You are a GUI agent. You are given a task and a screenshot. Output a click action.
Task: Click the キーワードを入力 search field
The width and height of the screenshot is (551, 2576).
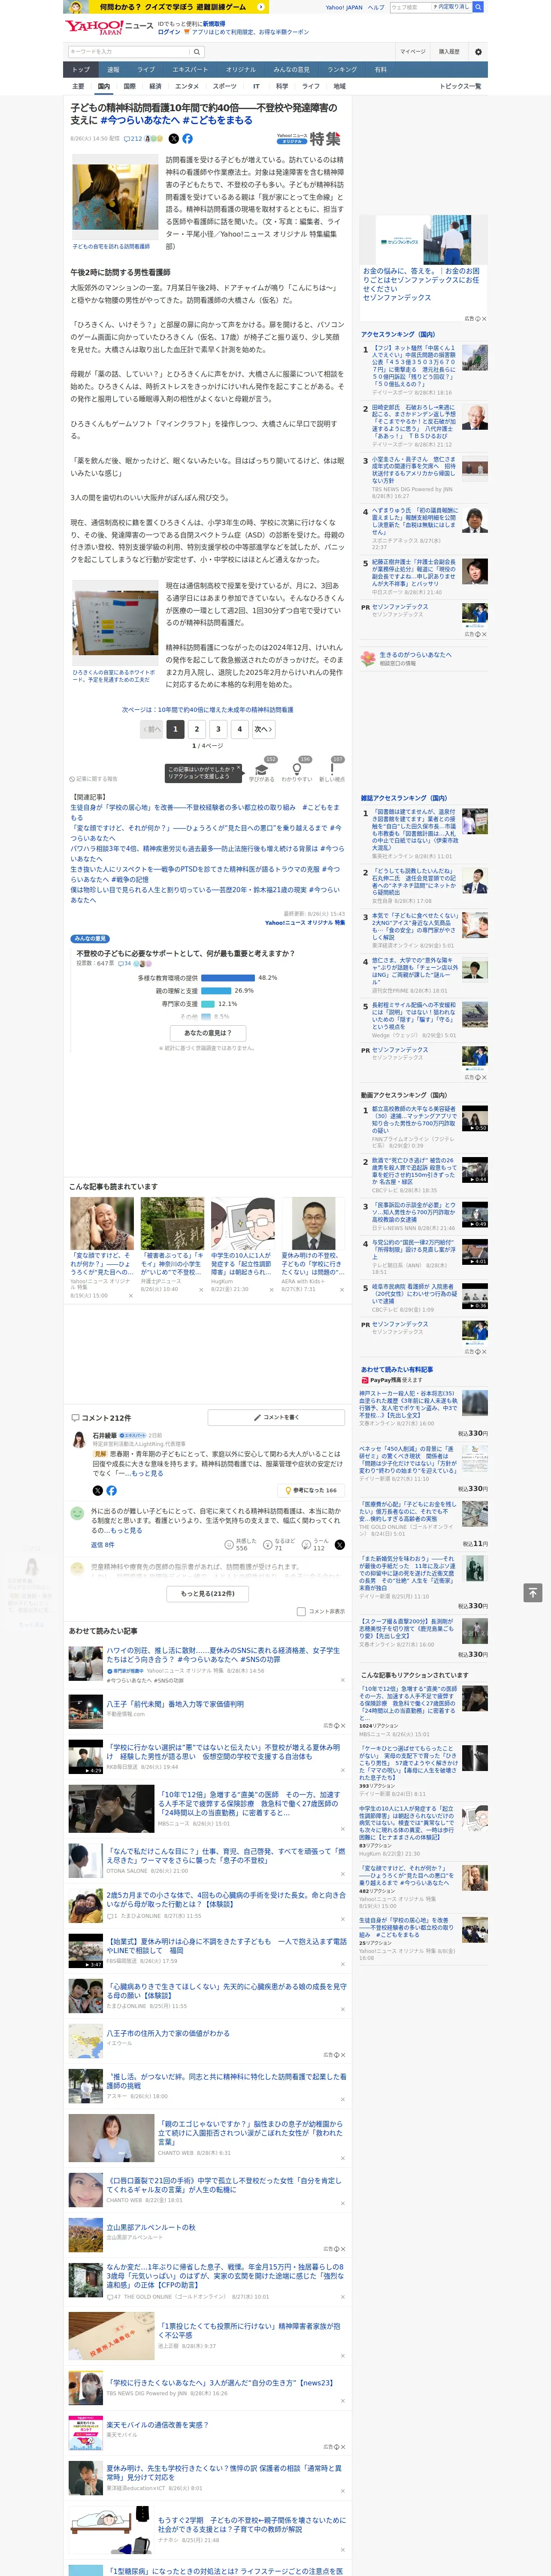coord(129,51)
